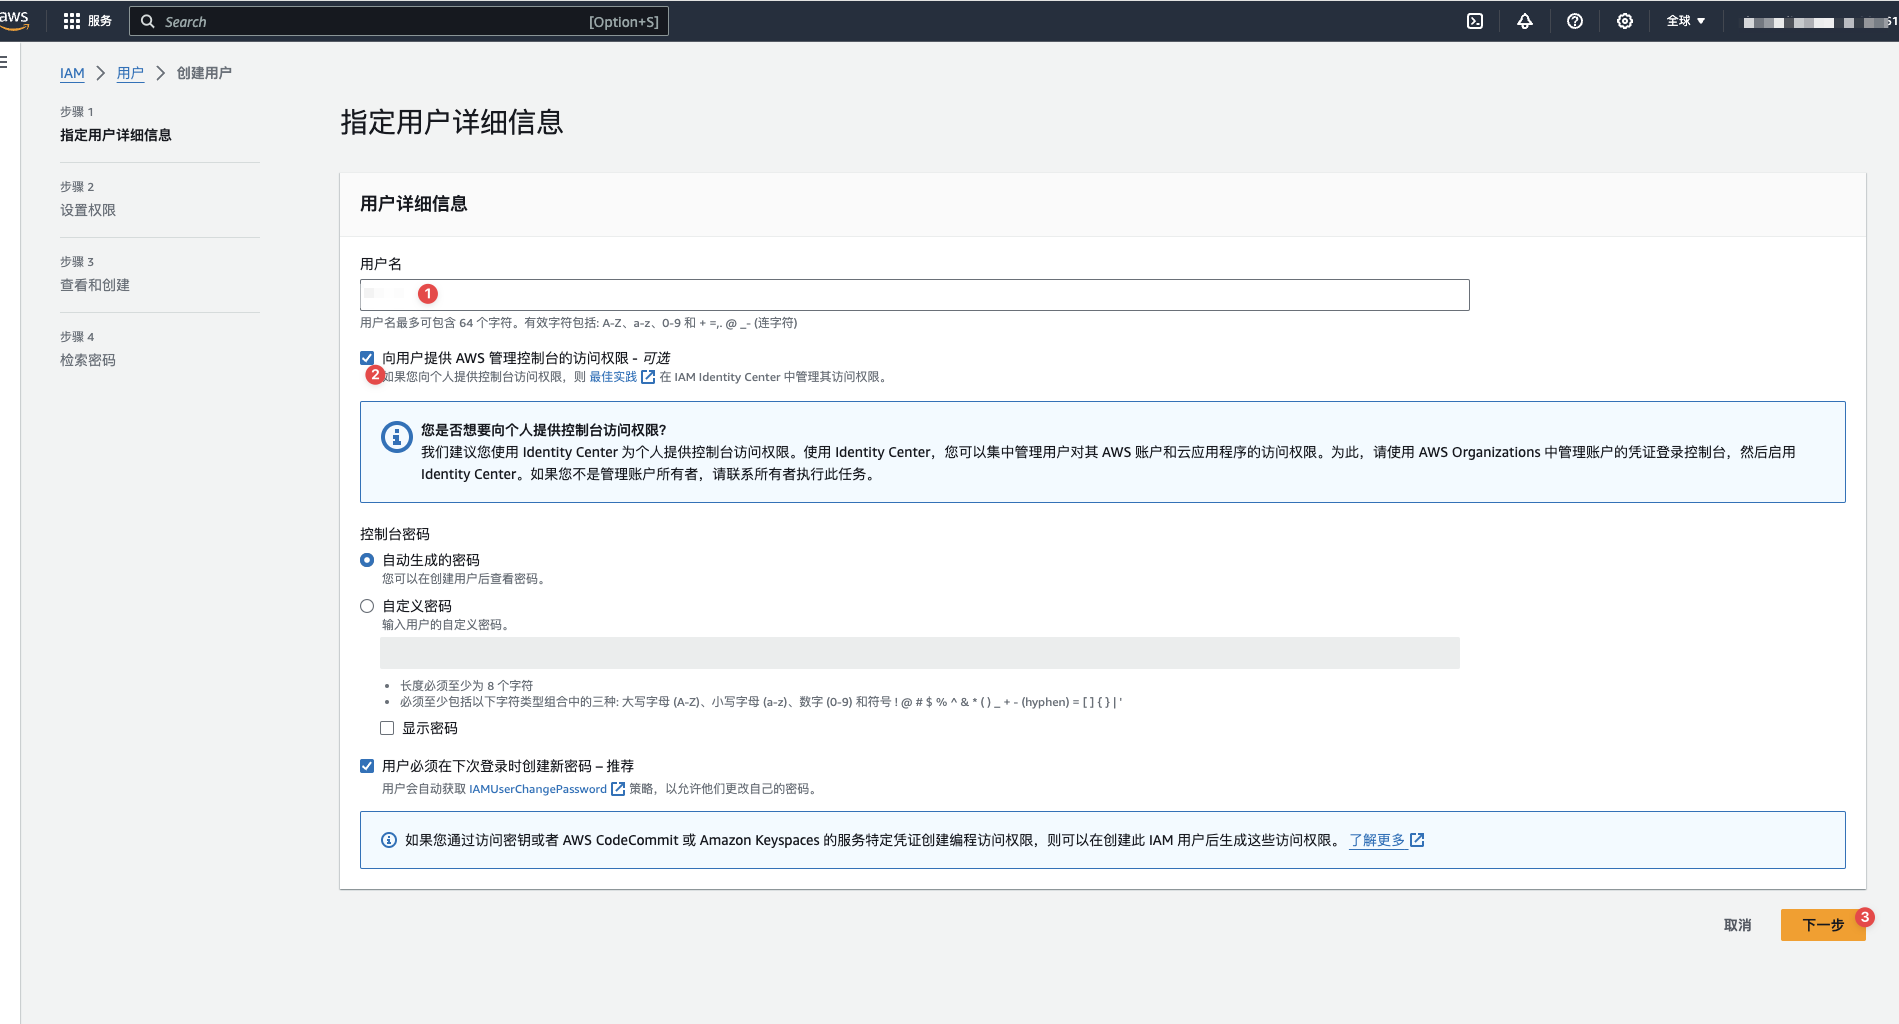
Task: Click the 用户详细信息 section header
Action: 414,204
